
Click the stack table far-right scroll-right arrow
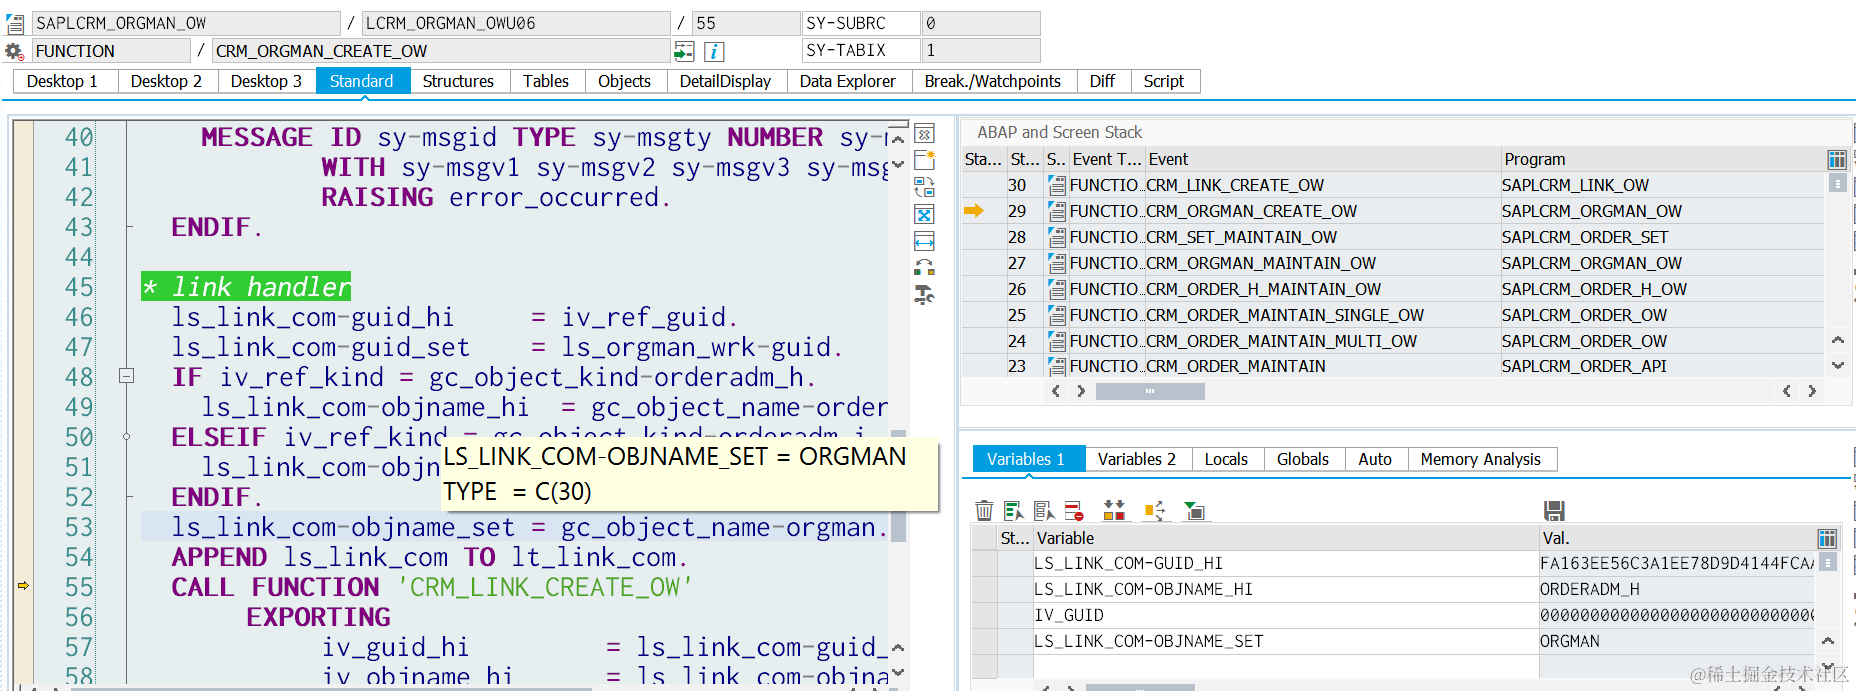click(x=1812, y=391)
